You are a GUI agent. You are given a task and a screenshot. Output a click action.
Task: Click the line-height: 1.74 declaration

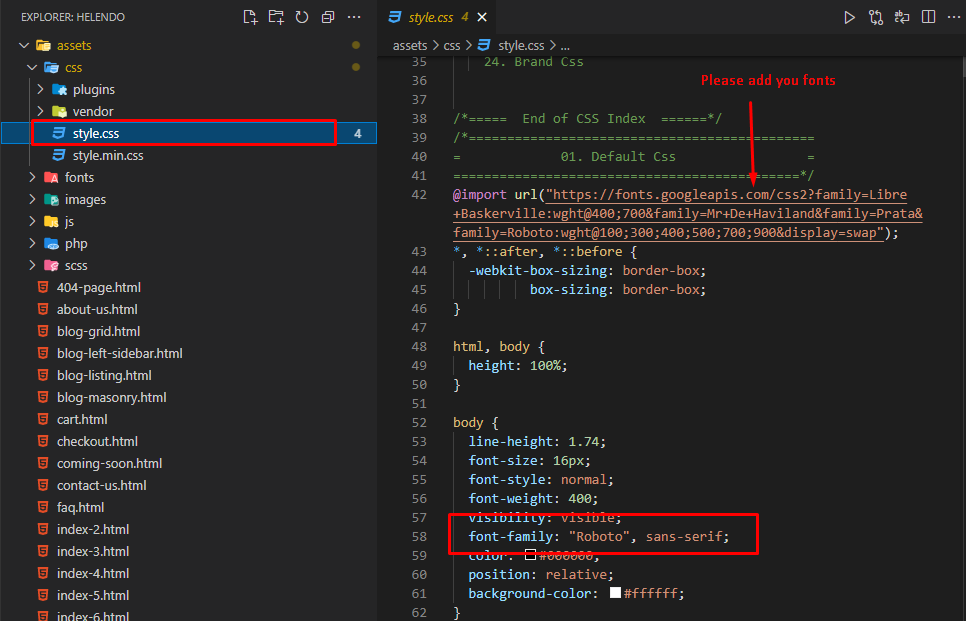[x=537, y=442]
